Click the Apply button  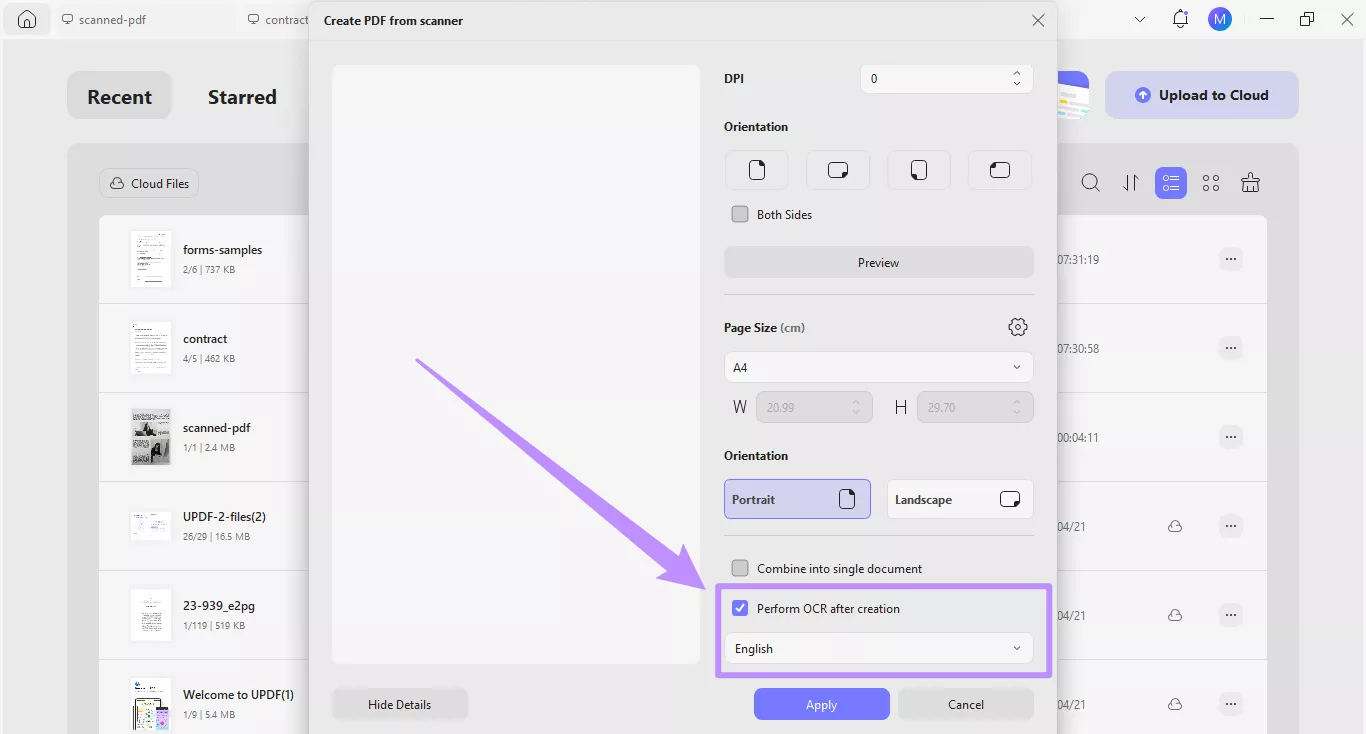click(x=821, y=704)
